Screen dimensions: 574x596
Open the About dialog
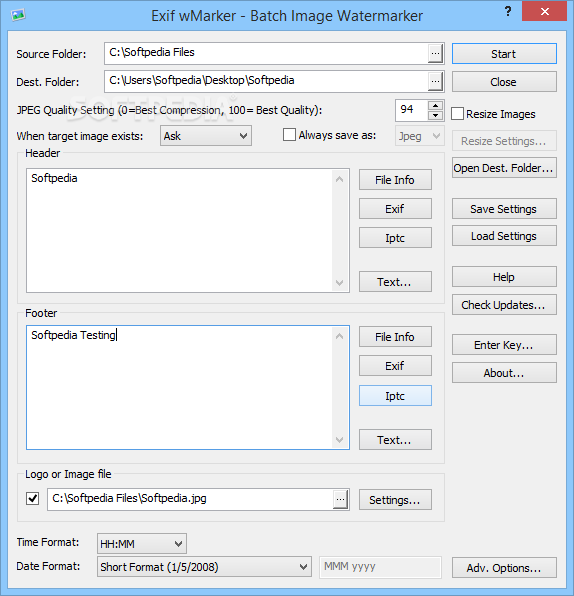tap(504, 372)
